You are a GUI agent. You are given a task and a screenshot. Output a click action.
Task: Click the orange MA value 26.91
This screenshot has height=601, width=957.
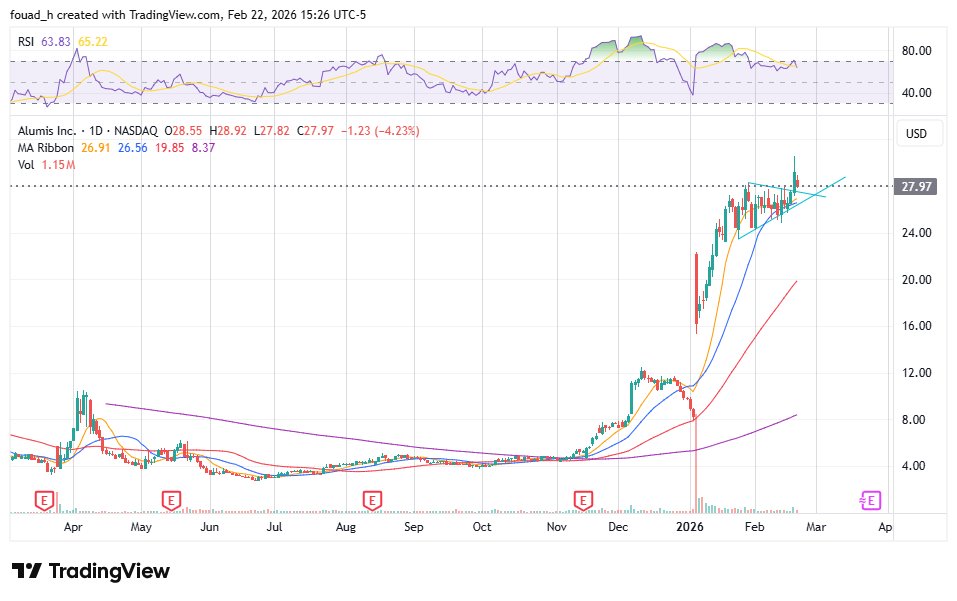92,147
